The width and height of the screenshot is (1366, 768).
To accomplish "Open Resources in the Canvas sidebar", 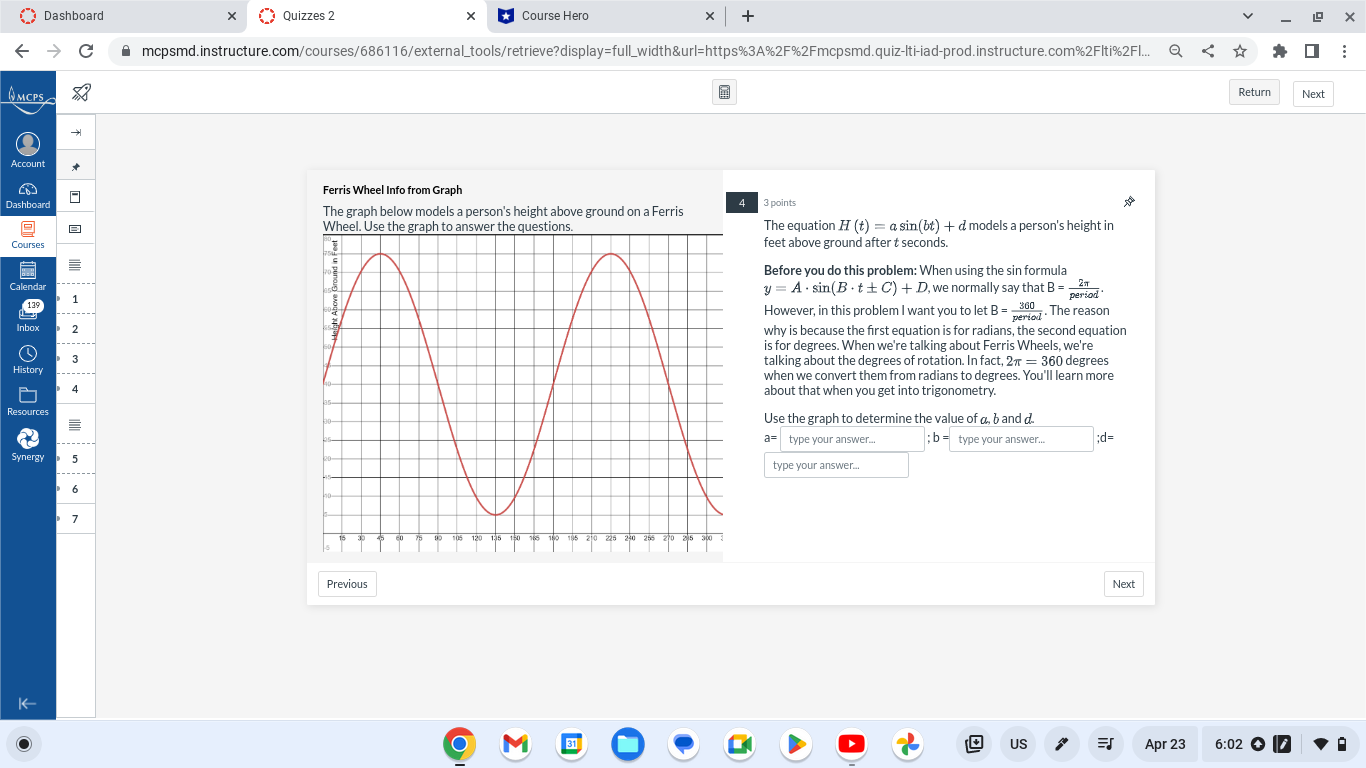I will coord(27,399).
